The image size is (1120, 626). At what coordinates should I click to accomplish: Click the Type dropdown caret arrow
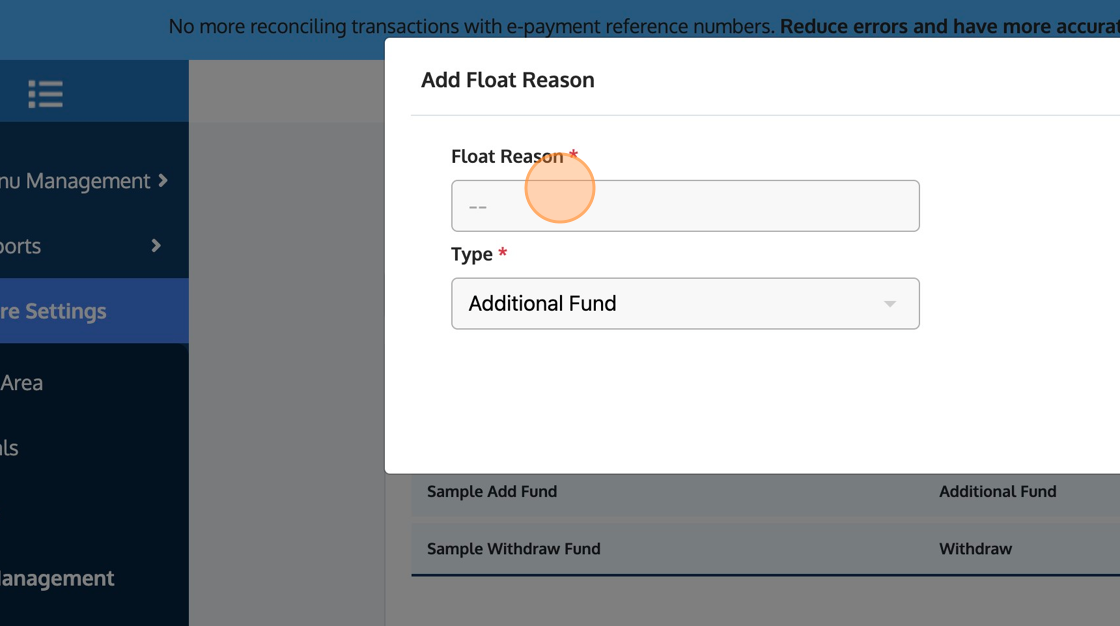point(889,304)
